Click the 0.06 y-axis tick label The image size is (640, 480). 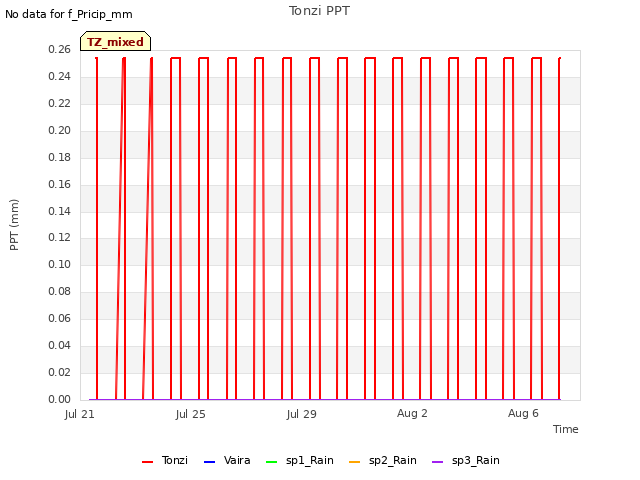[60, 318]
